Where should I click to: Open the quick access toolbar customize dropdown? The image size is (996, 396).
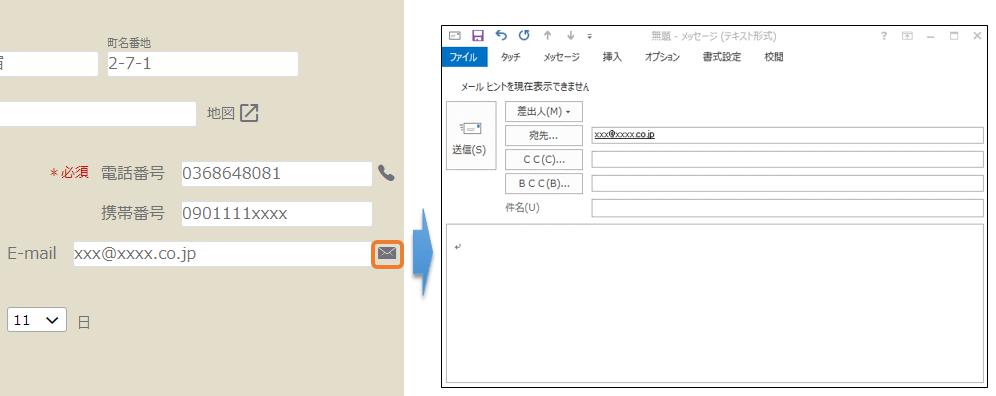point(589,36)
